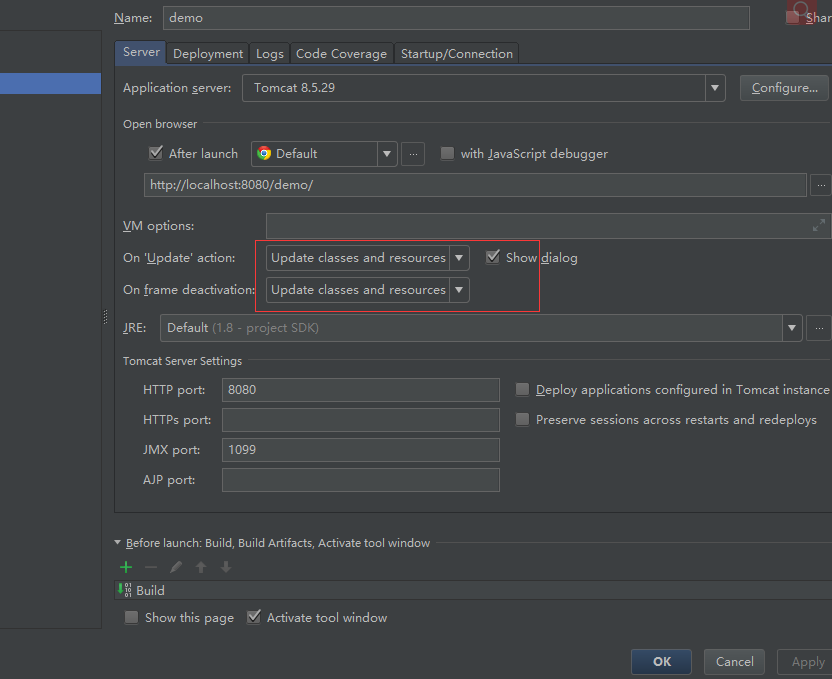Switch to the Server tab
Screen dimensions: 832x679
[141, 53]
